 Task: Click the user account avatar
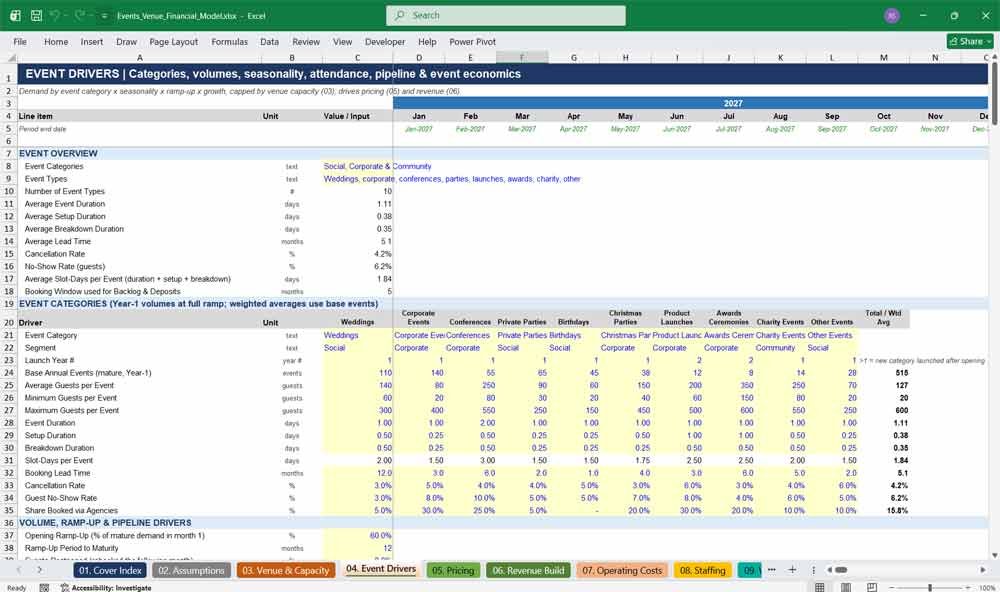(x=892, y=15)
